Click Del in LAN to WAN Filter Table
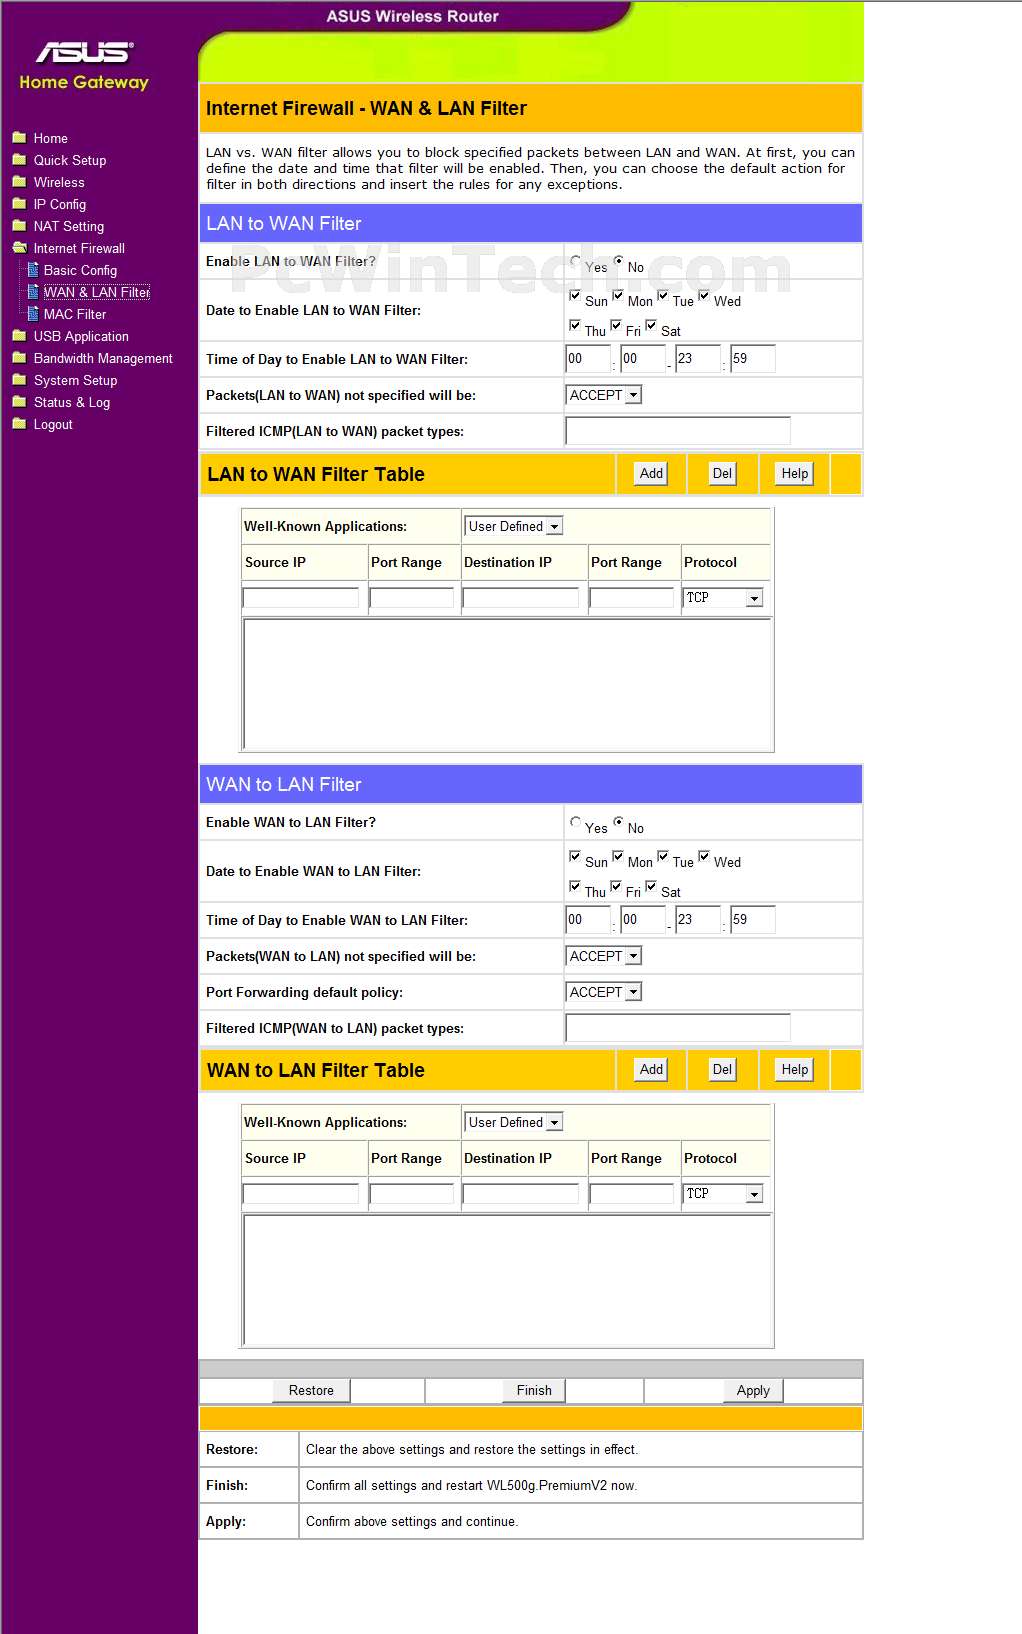 pos(722,473)
